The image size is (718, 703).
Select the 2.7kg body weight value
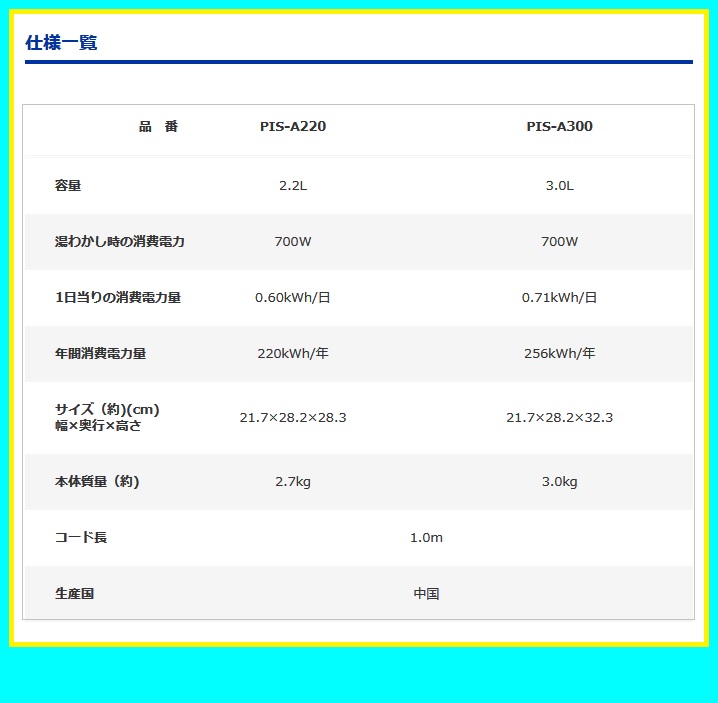[x=293, y=481]
